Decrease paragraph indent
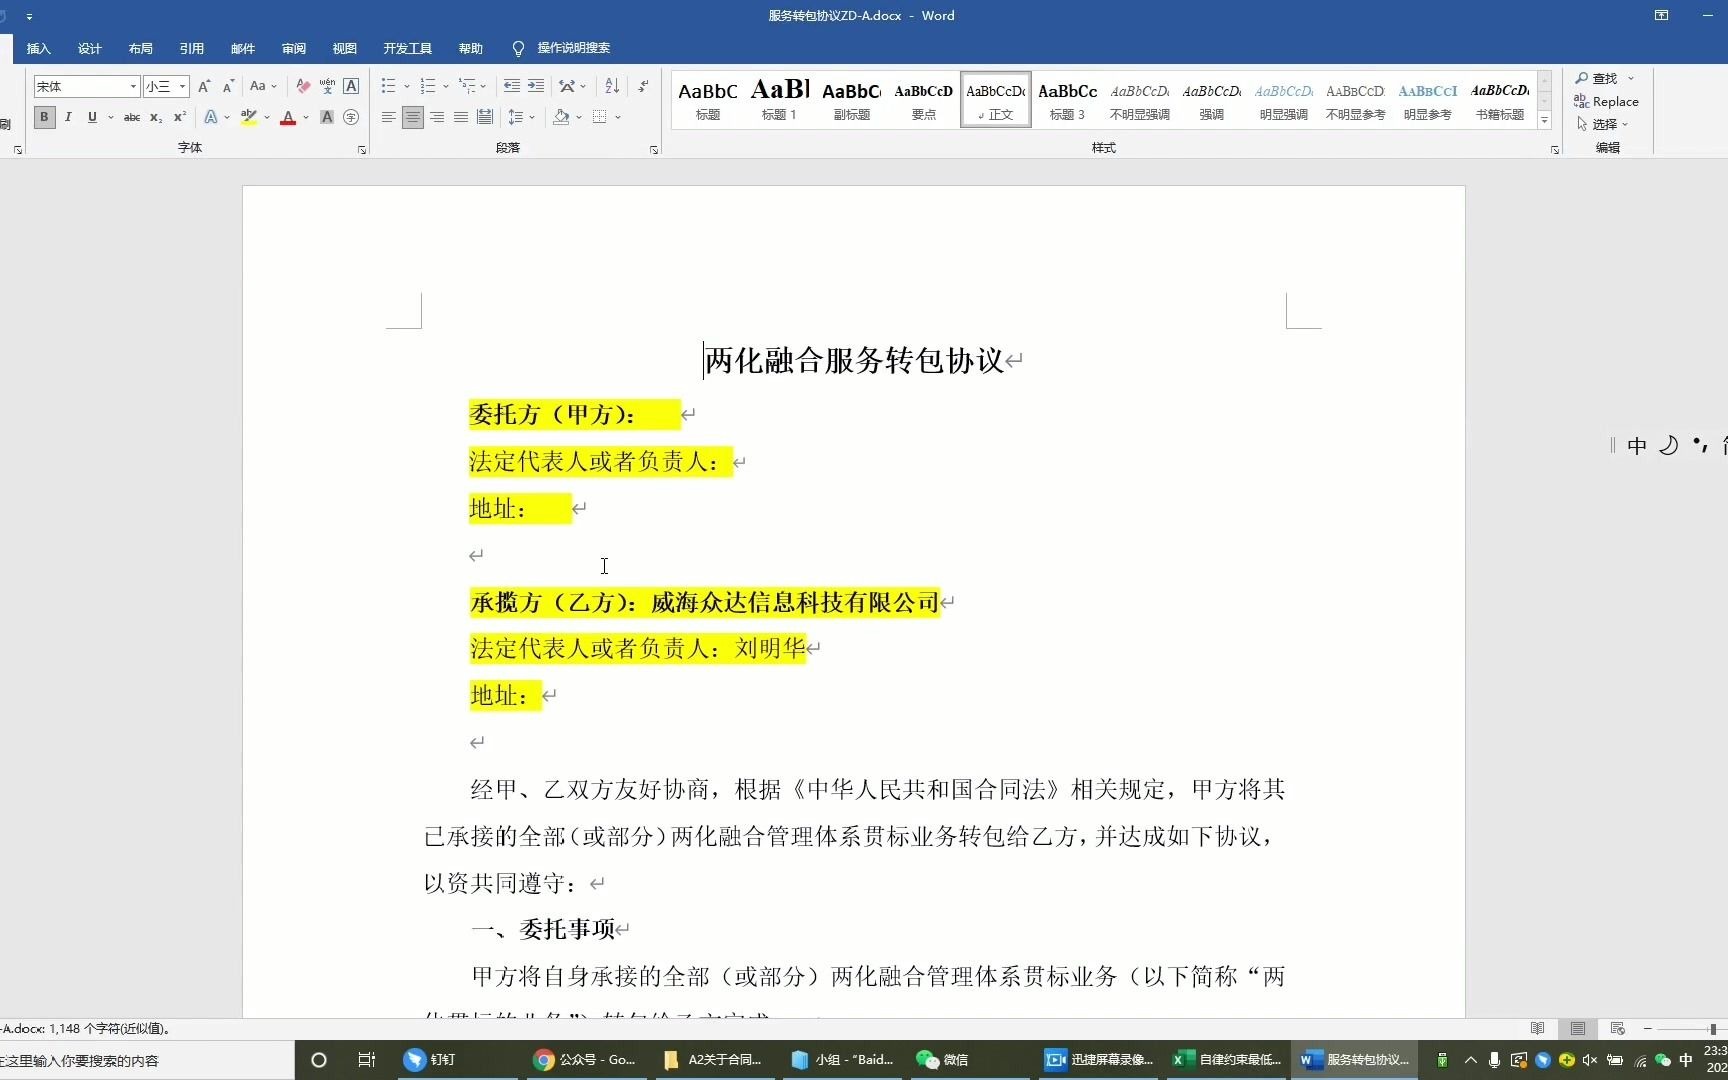1728x1080 pixels. pyautogui.click(x=512, y=86)
